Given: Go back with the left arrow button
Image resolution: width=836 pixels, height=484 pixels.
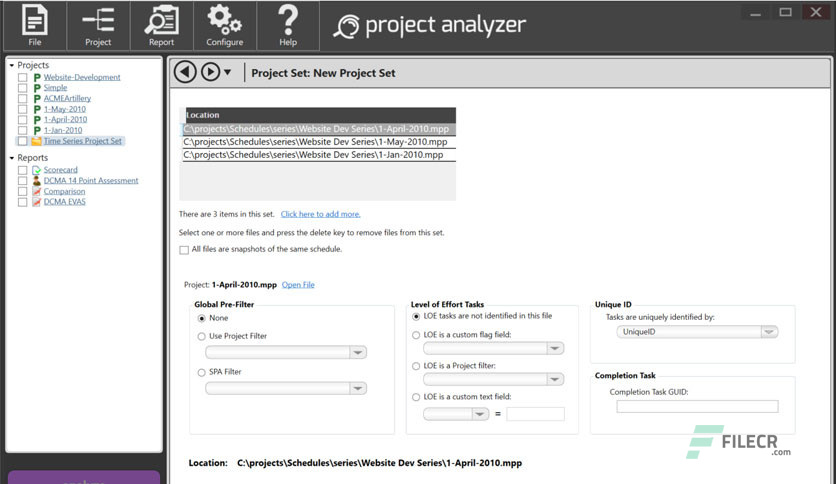Looking at the screenshot, I should click(x=185, y=72).
